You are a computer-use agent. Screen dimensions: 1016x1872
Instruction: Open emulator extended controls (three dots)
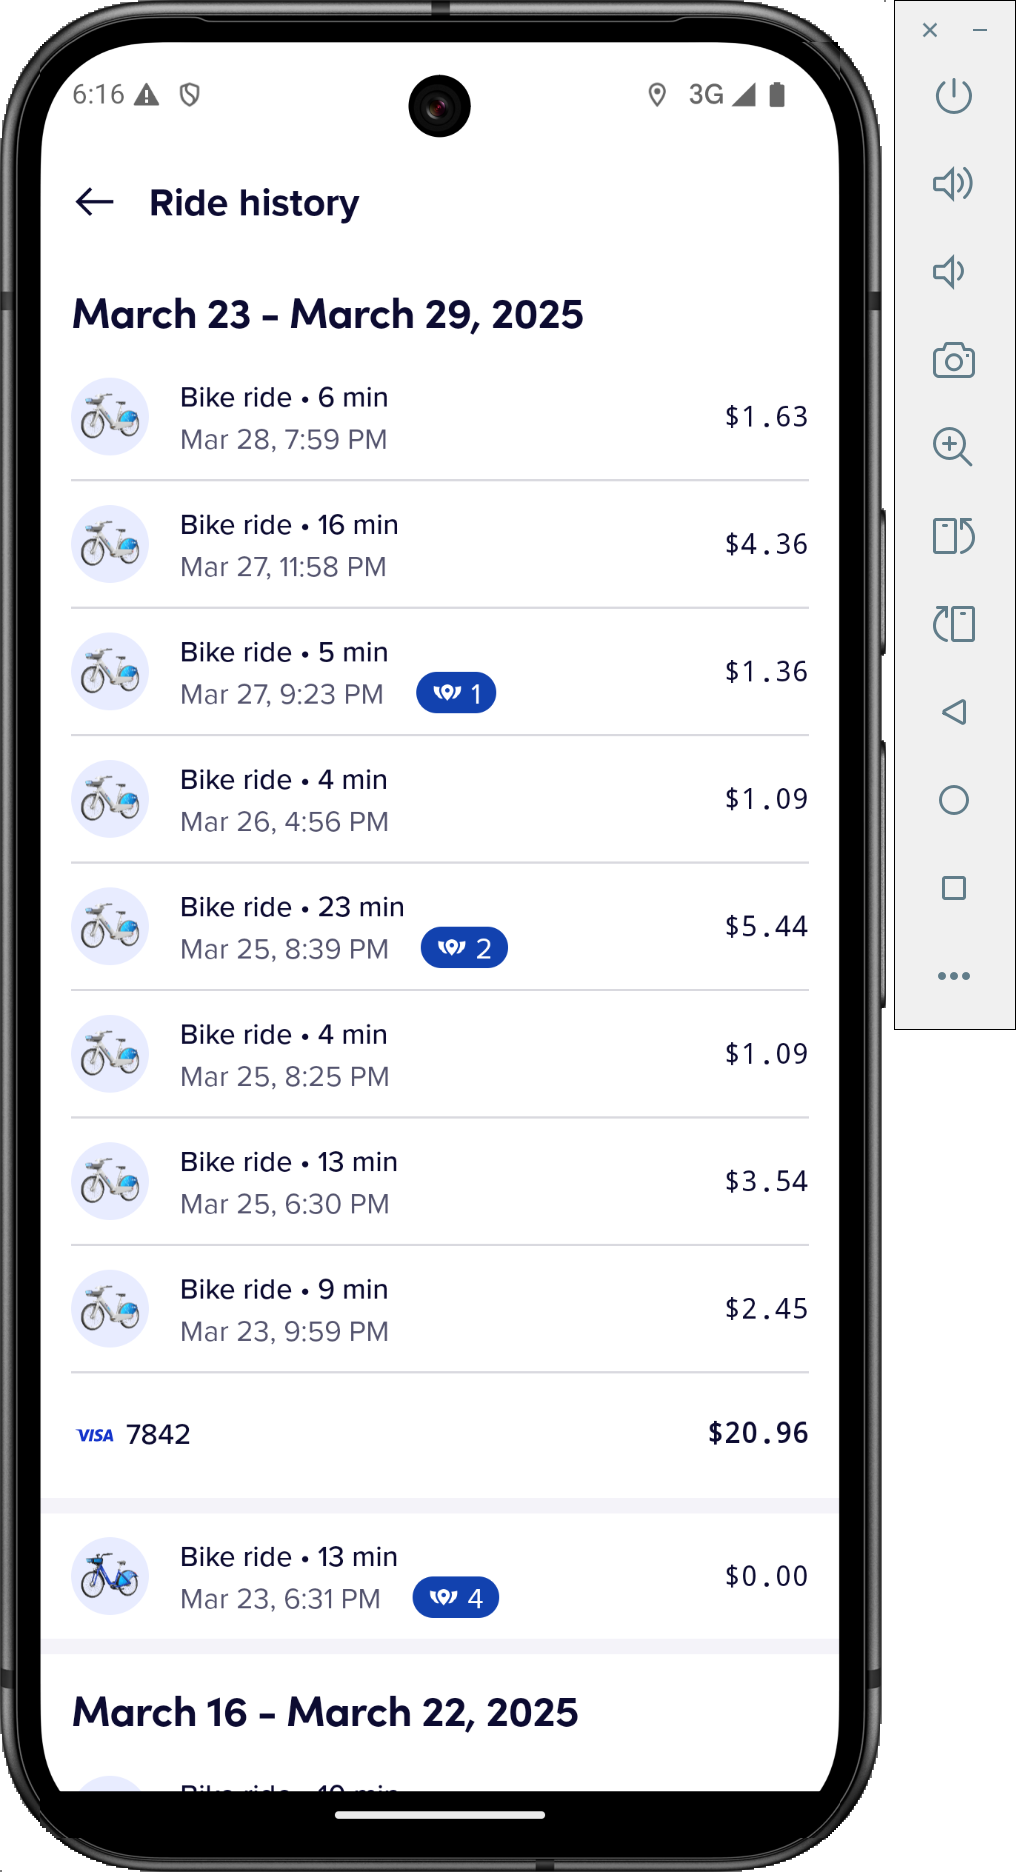point(953,976)
